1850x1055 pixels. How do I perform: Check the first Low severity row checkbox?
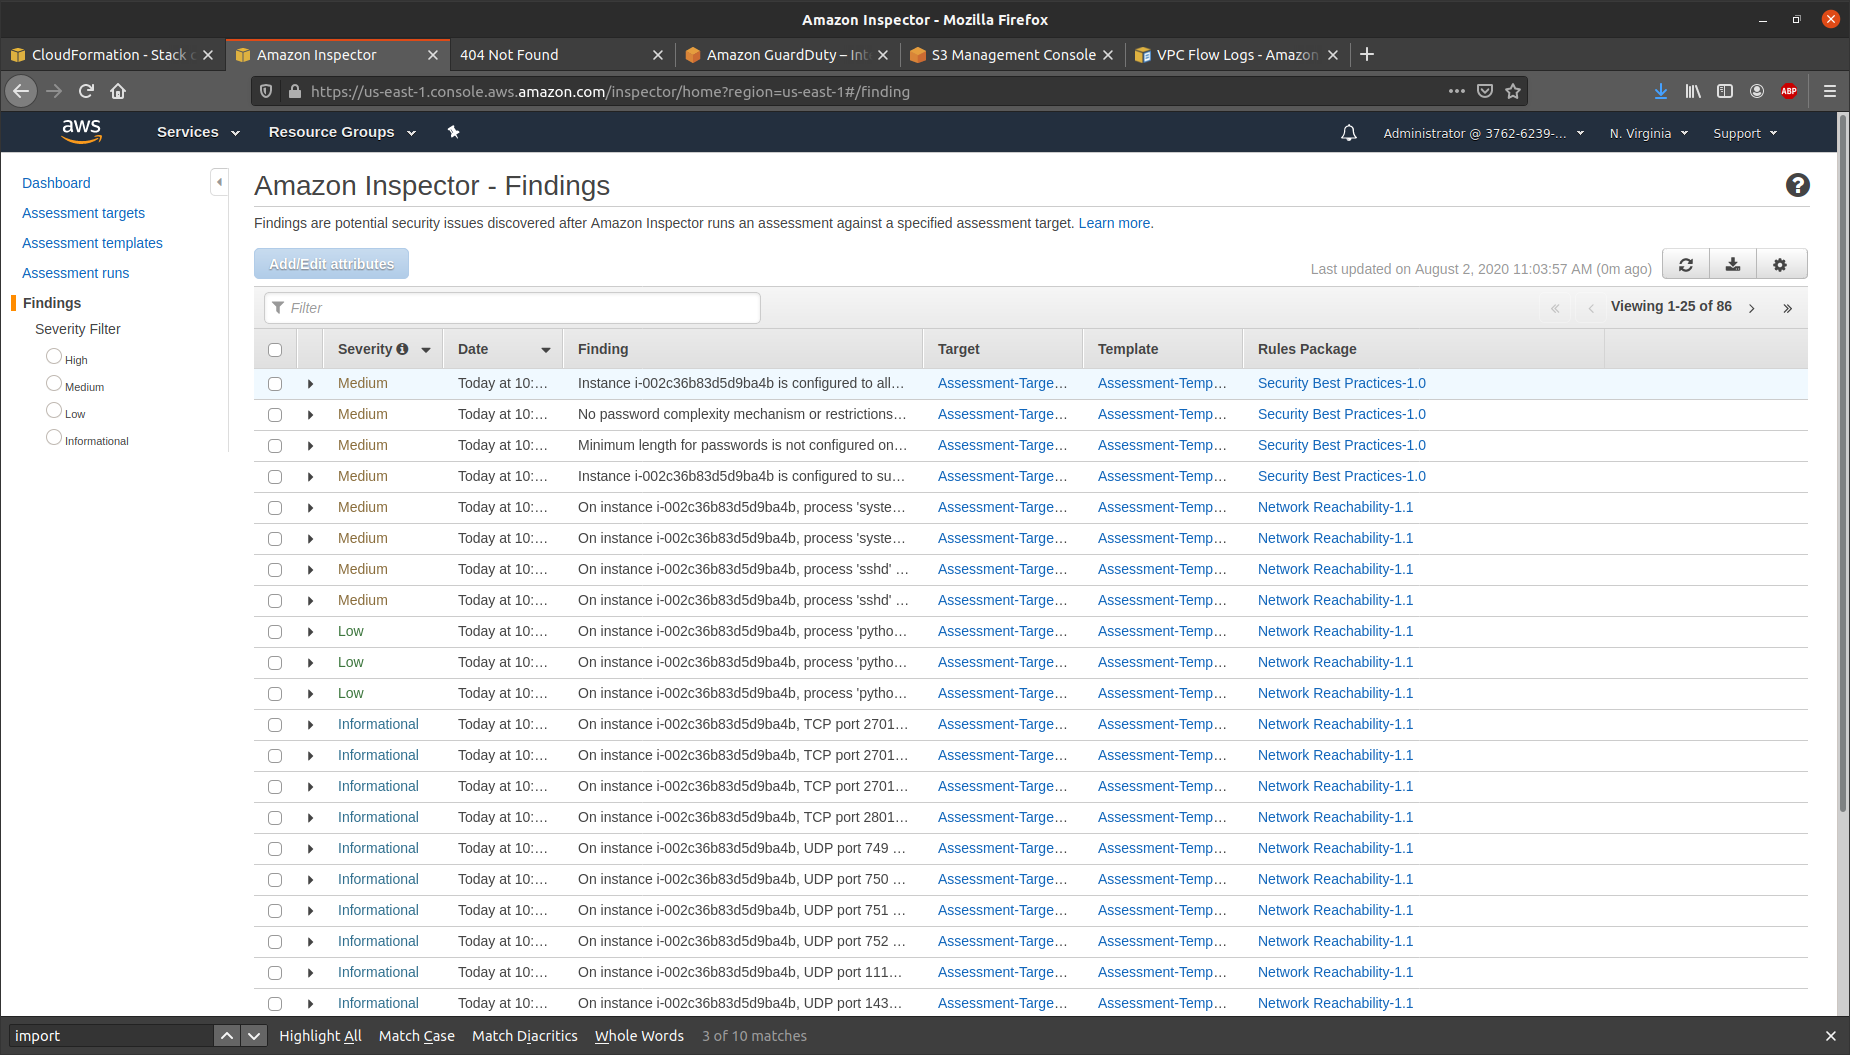coord(275,632)
